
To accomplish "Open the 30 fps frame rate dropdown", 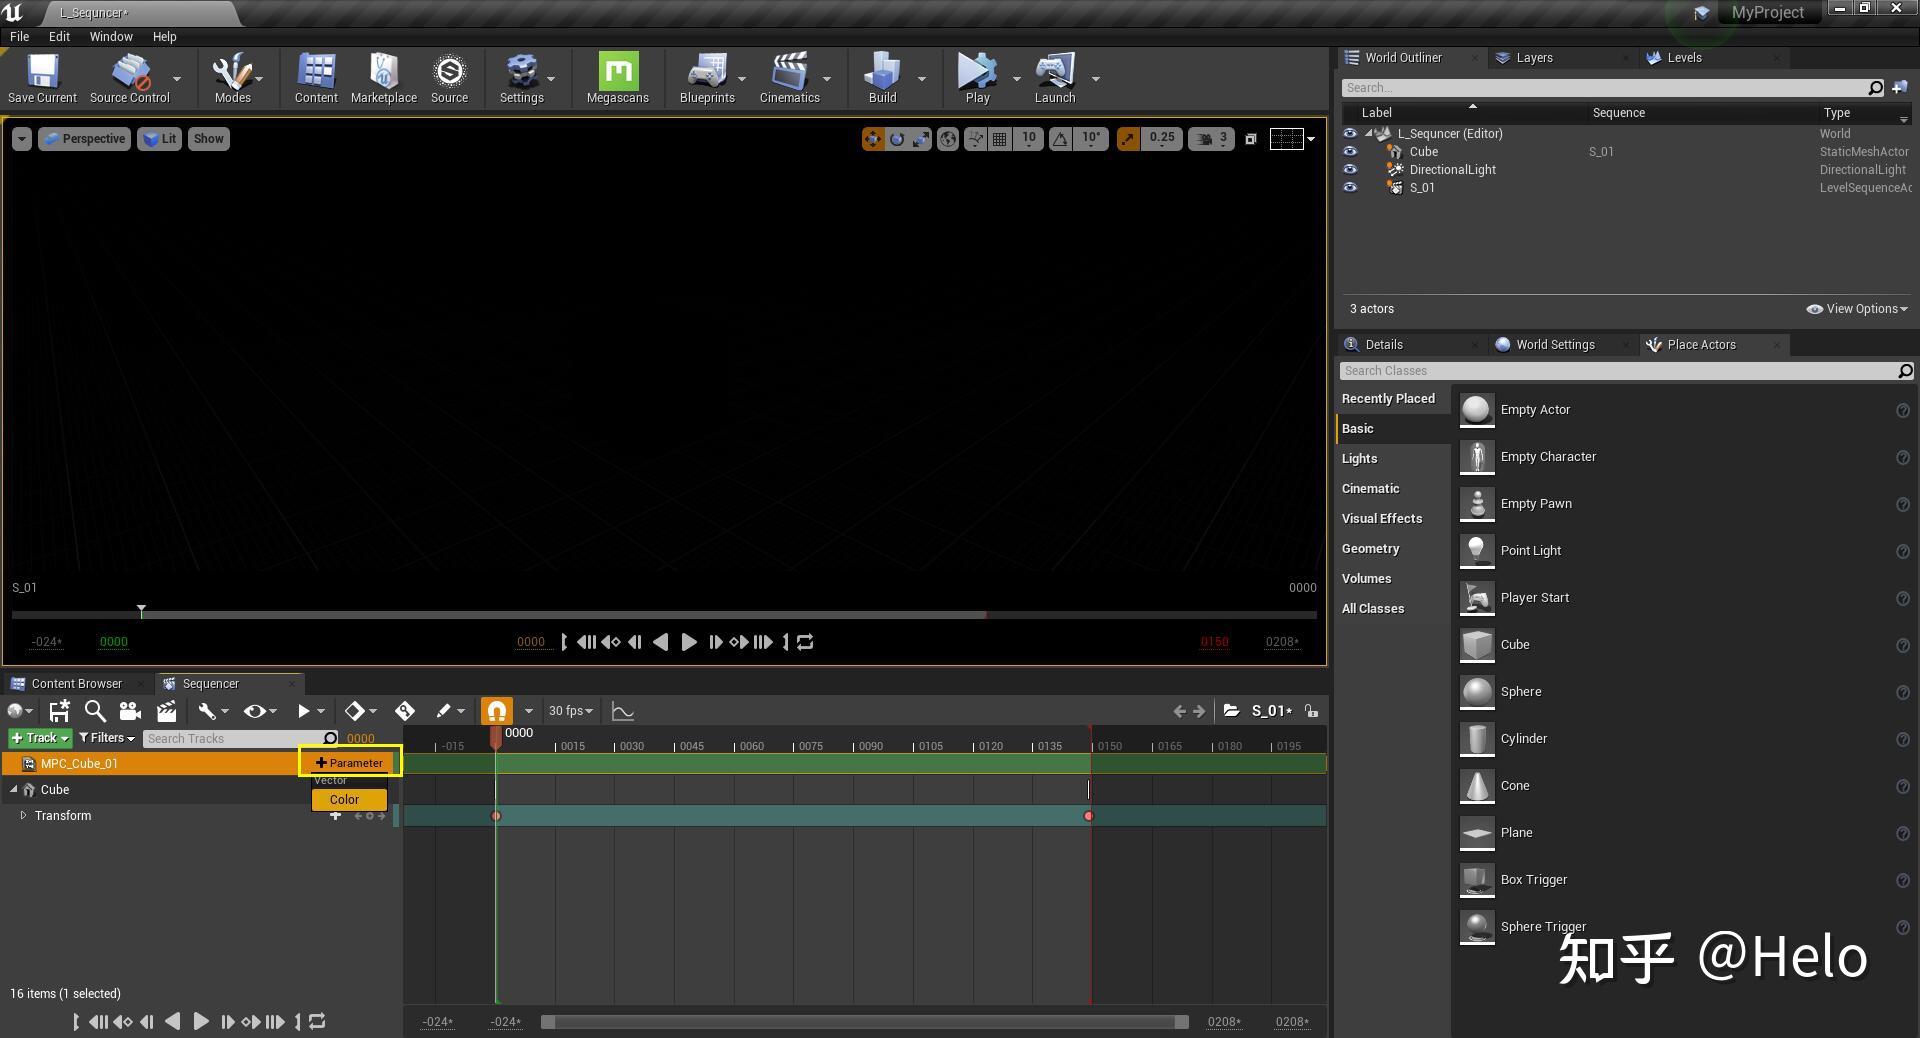I will click(569, 710).
